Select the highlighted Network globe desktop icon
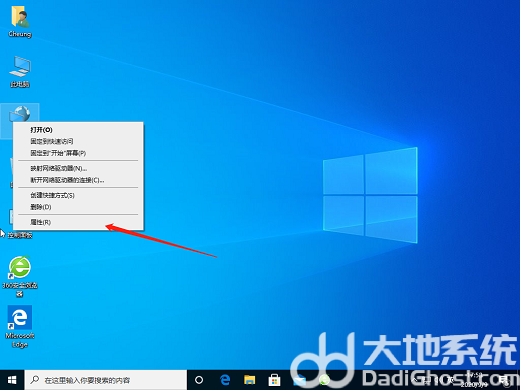The image size is (520, 390). pos(21,114)
